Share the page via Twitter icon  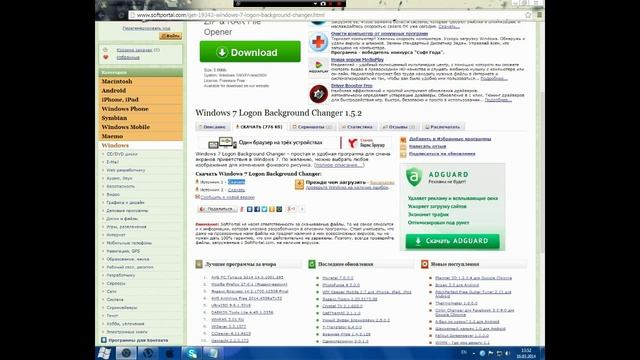coord(264,209)
